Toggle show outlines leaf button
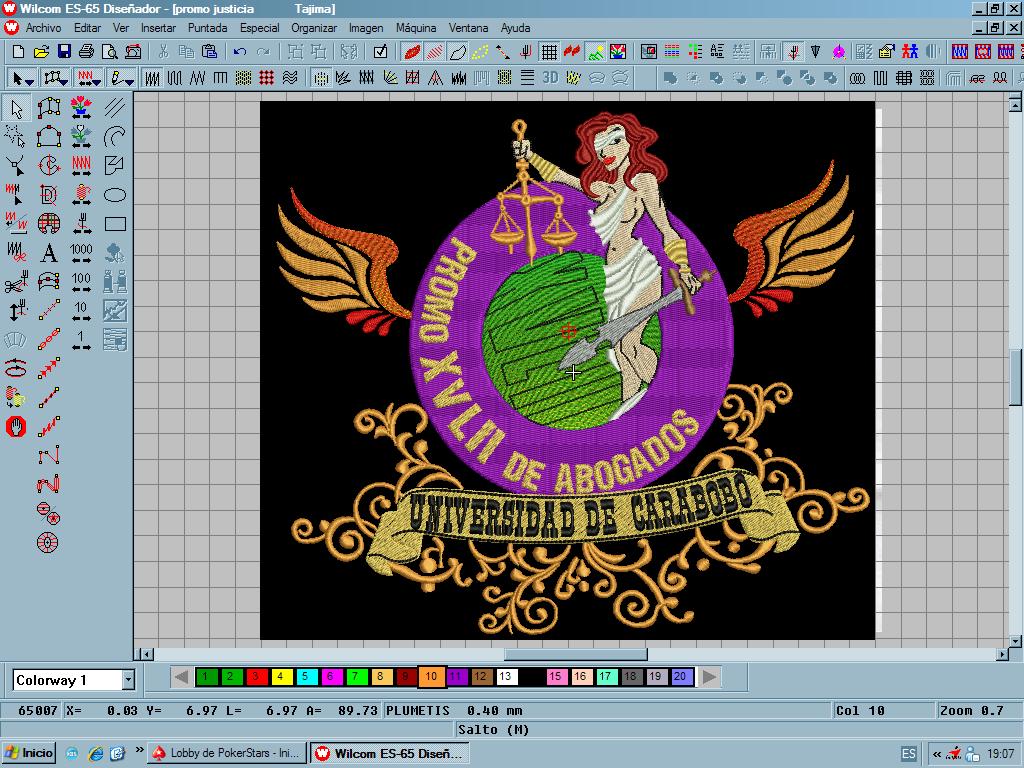 pos(458,52)
